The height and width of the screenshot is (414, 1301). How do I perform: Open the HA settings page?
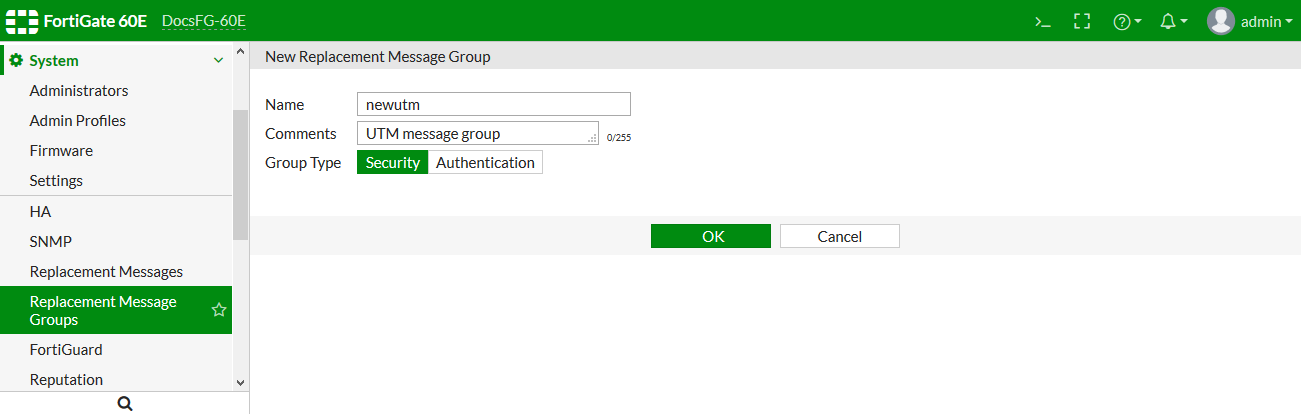click(40, 212)
